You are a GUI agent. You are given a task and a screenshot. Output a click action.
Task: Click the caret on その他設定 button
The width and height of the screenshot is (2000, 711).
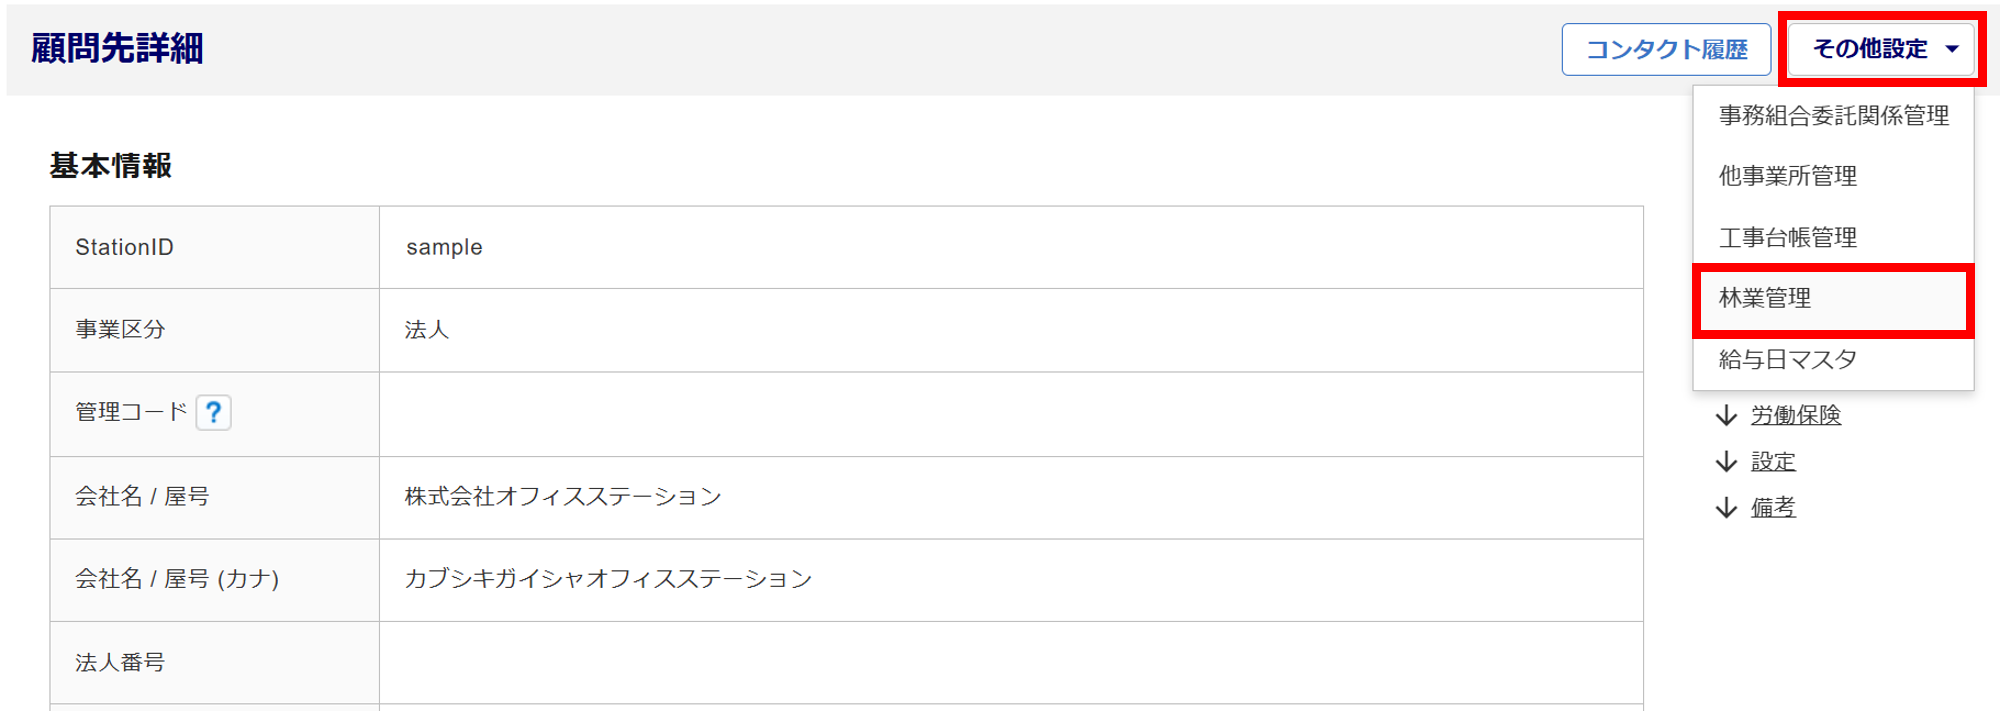pyautogui.click(x=1952, y=49)
